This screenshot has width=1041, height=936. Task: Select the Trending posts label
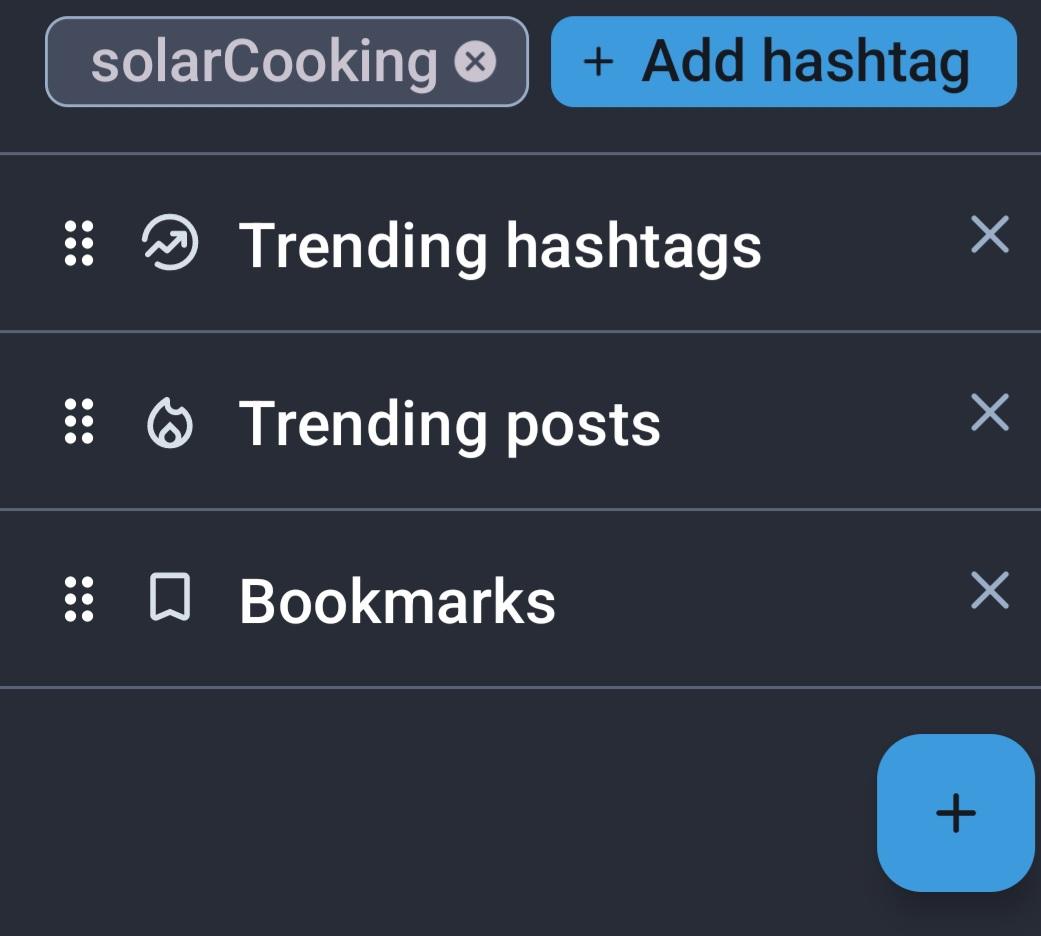[450, 423]
